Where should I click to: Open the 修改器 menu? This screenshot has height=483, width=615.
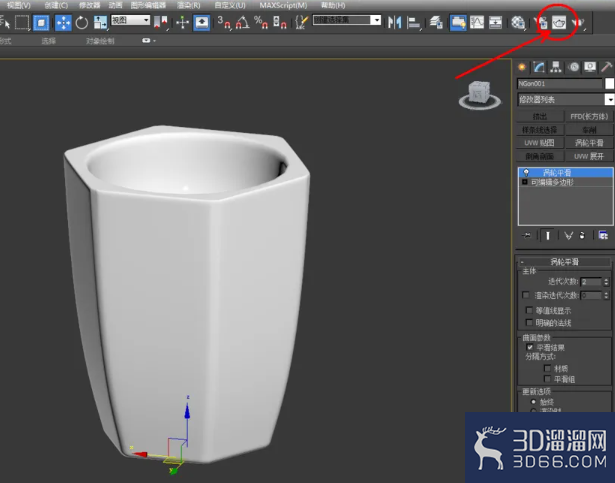click(89, 5)
